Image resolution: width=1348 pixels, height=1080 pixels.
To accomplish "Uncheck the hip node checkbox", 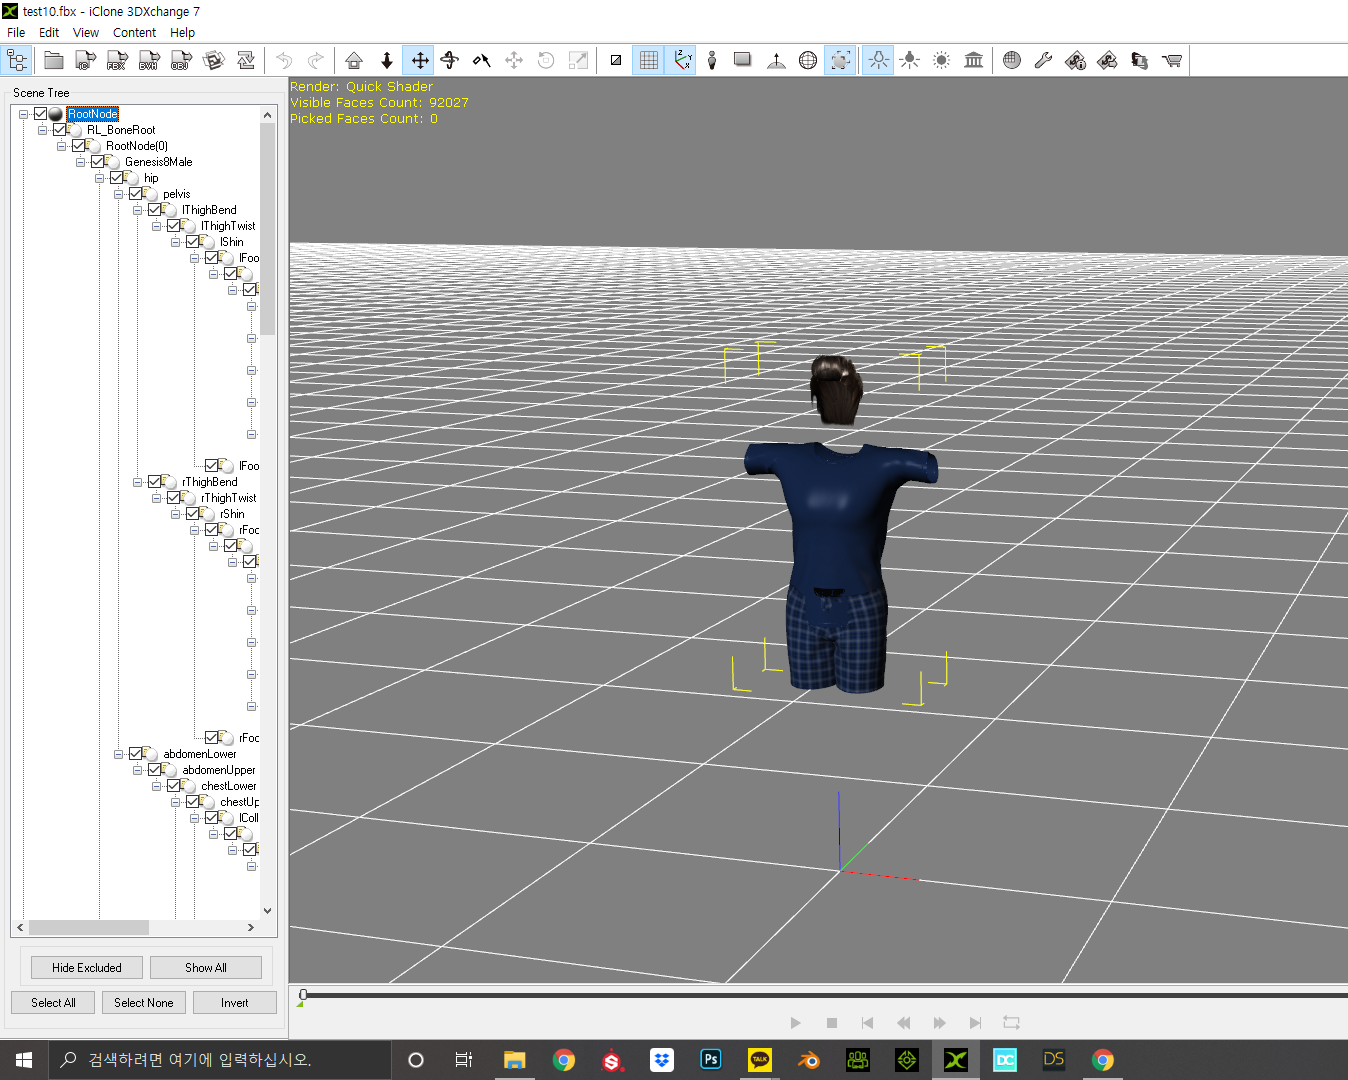I will click(x=117, y=178).
